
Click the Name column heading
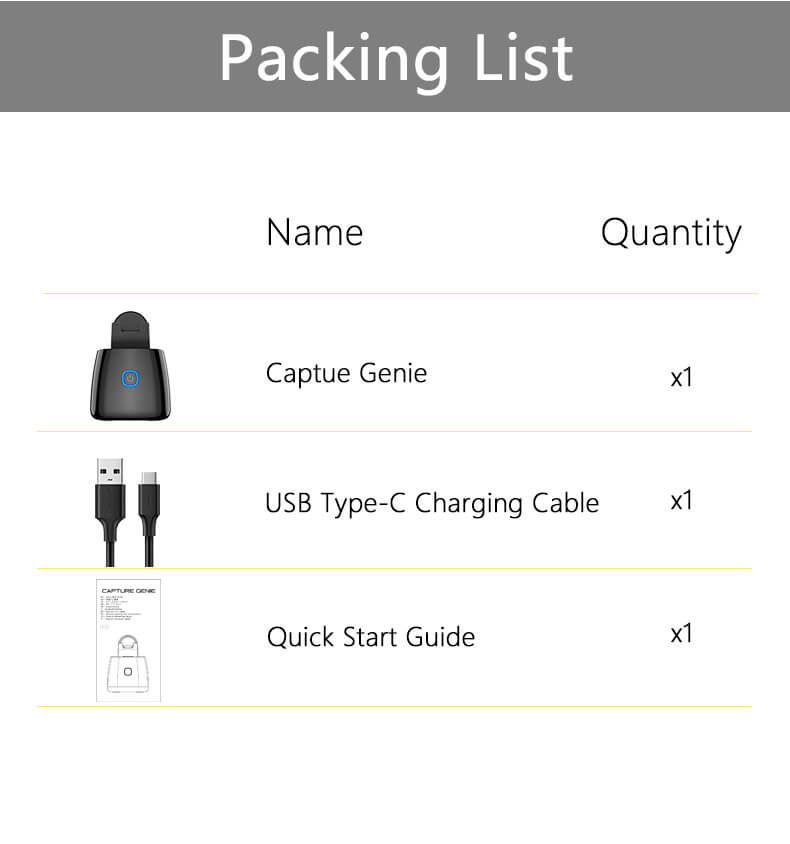pyautogui.click(x=315, y=233)
